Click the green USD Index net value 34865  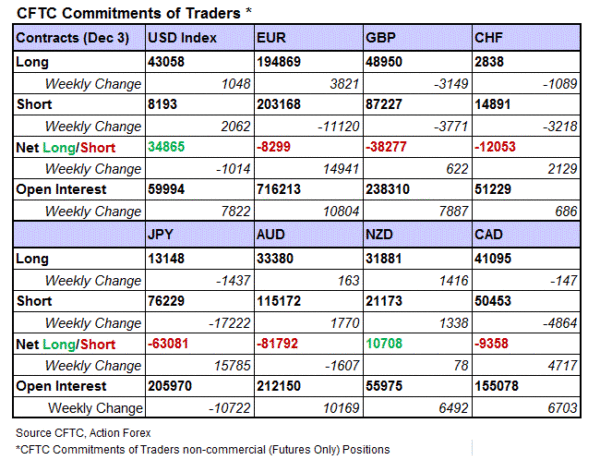point(167,146)
